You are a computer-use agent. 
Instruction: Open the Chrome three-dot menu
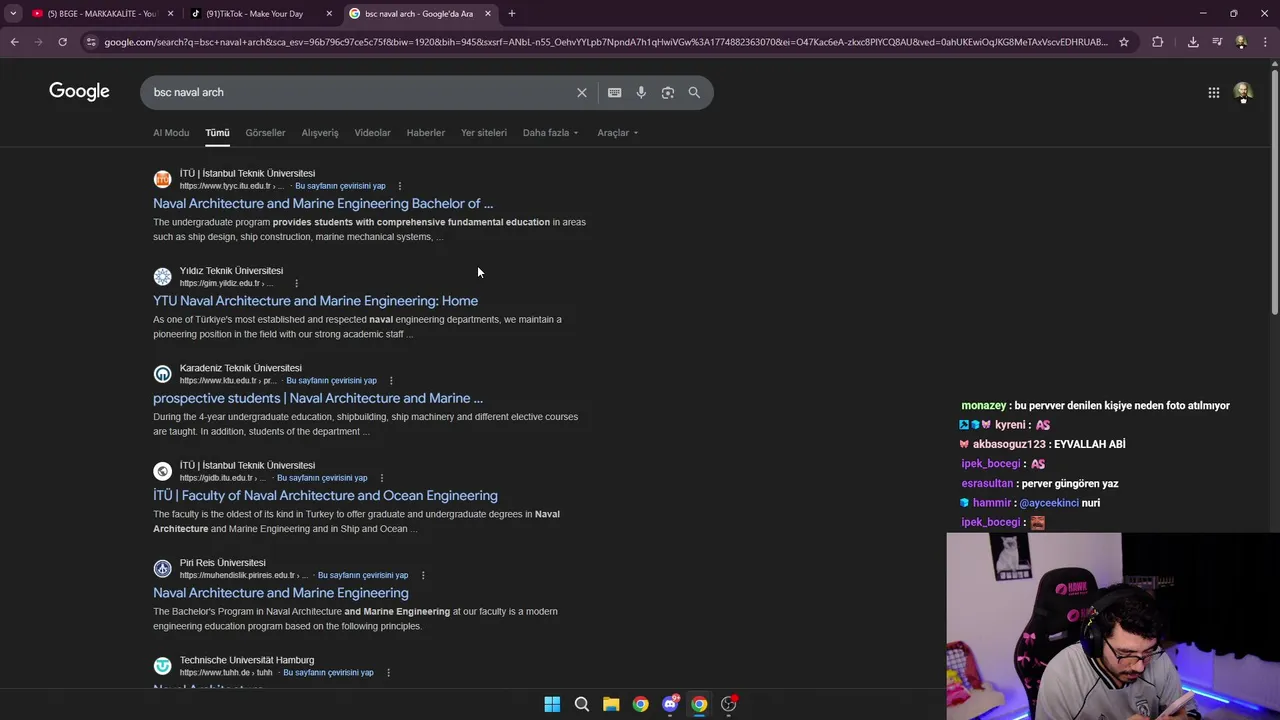(1265, 42)
